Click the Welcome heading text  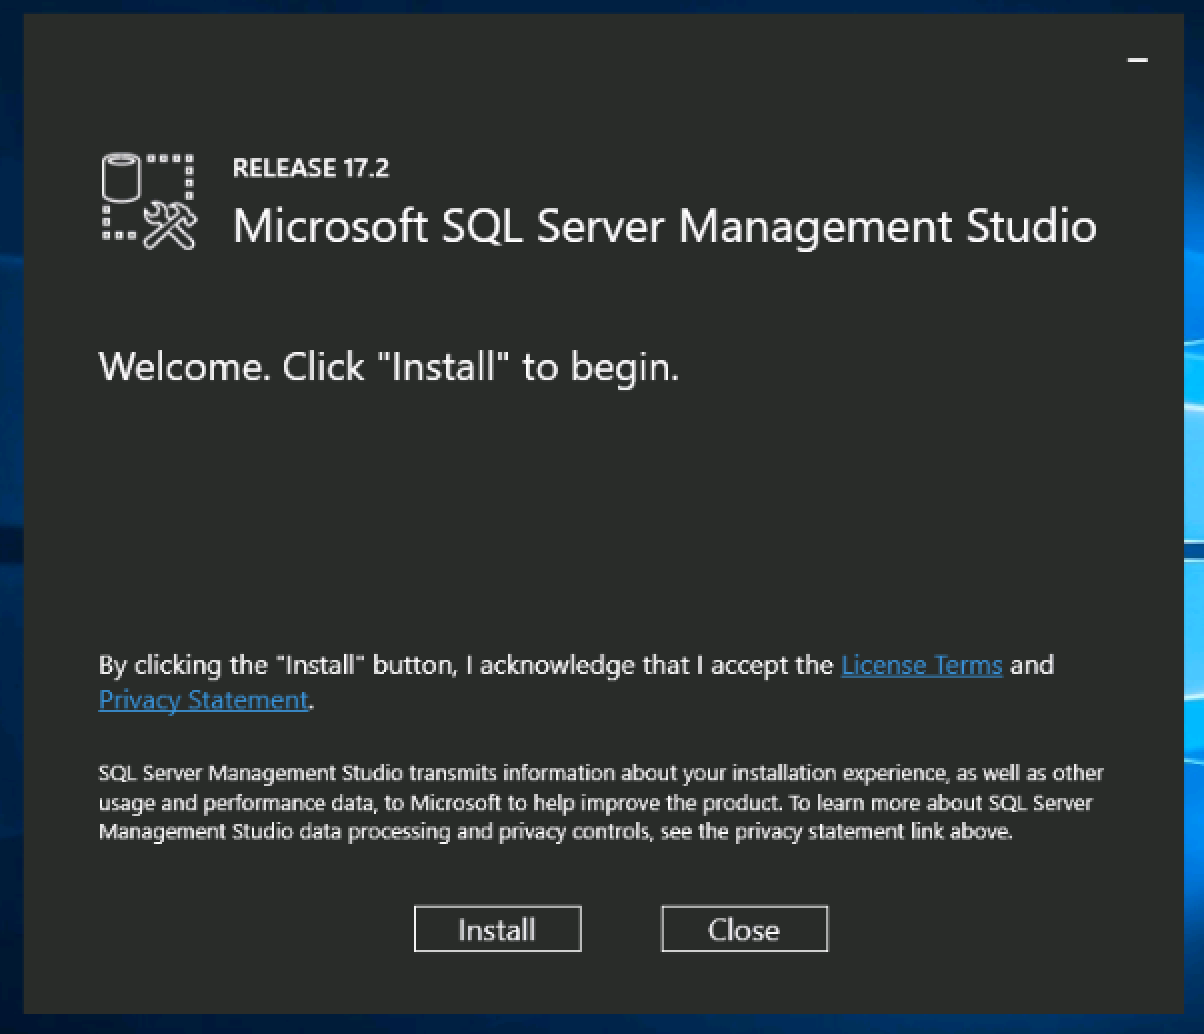[388, 367]
